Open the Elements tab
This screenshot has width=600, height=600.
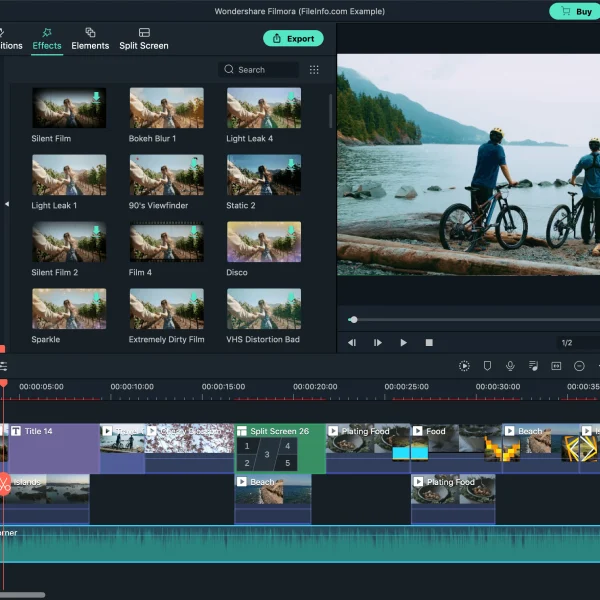(90, 39)
